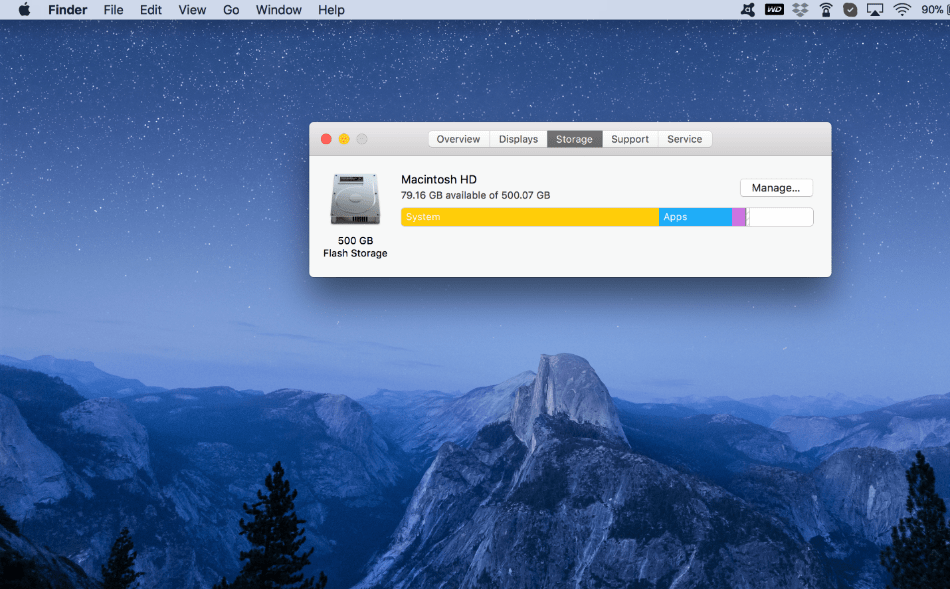
Task: Open the Wi-Fi status menu
Action: coord(902,10)
